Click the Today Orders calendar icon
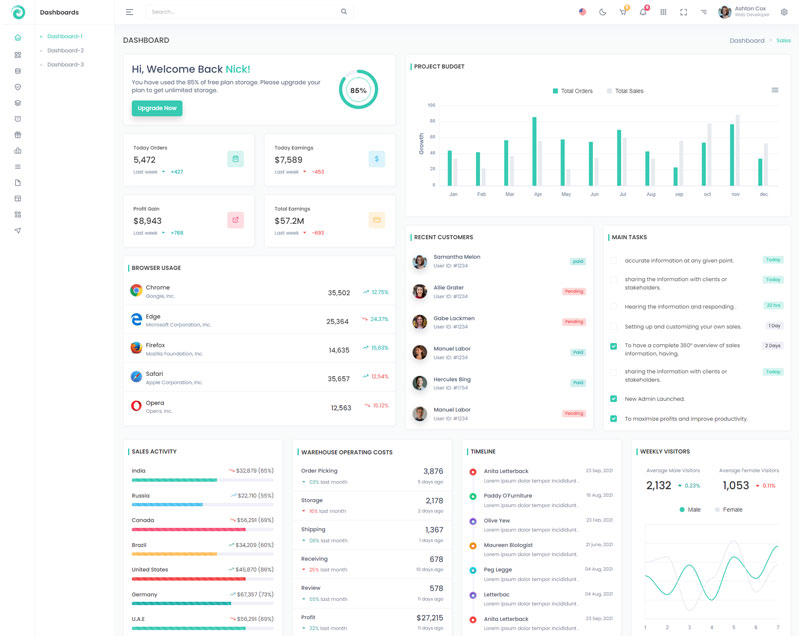 coord(235,158)
